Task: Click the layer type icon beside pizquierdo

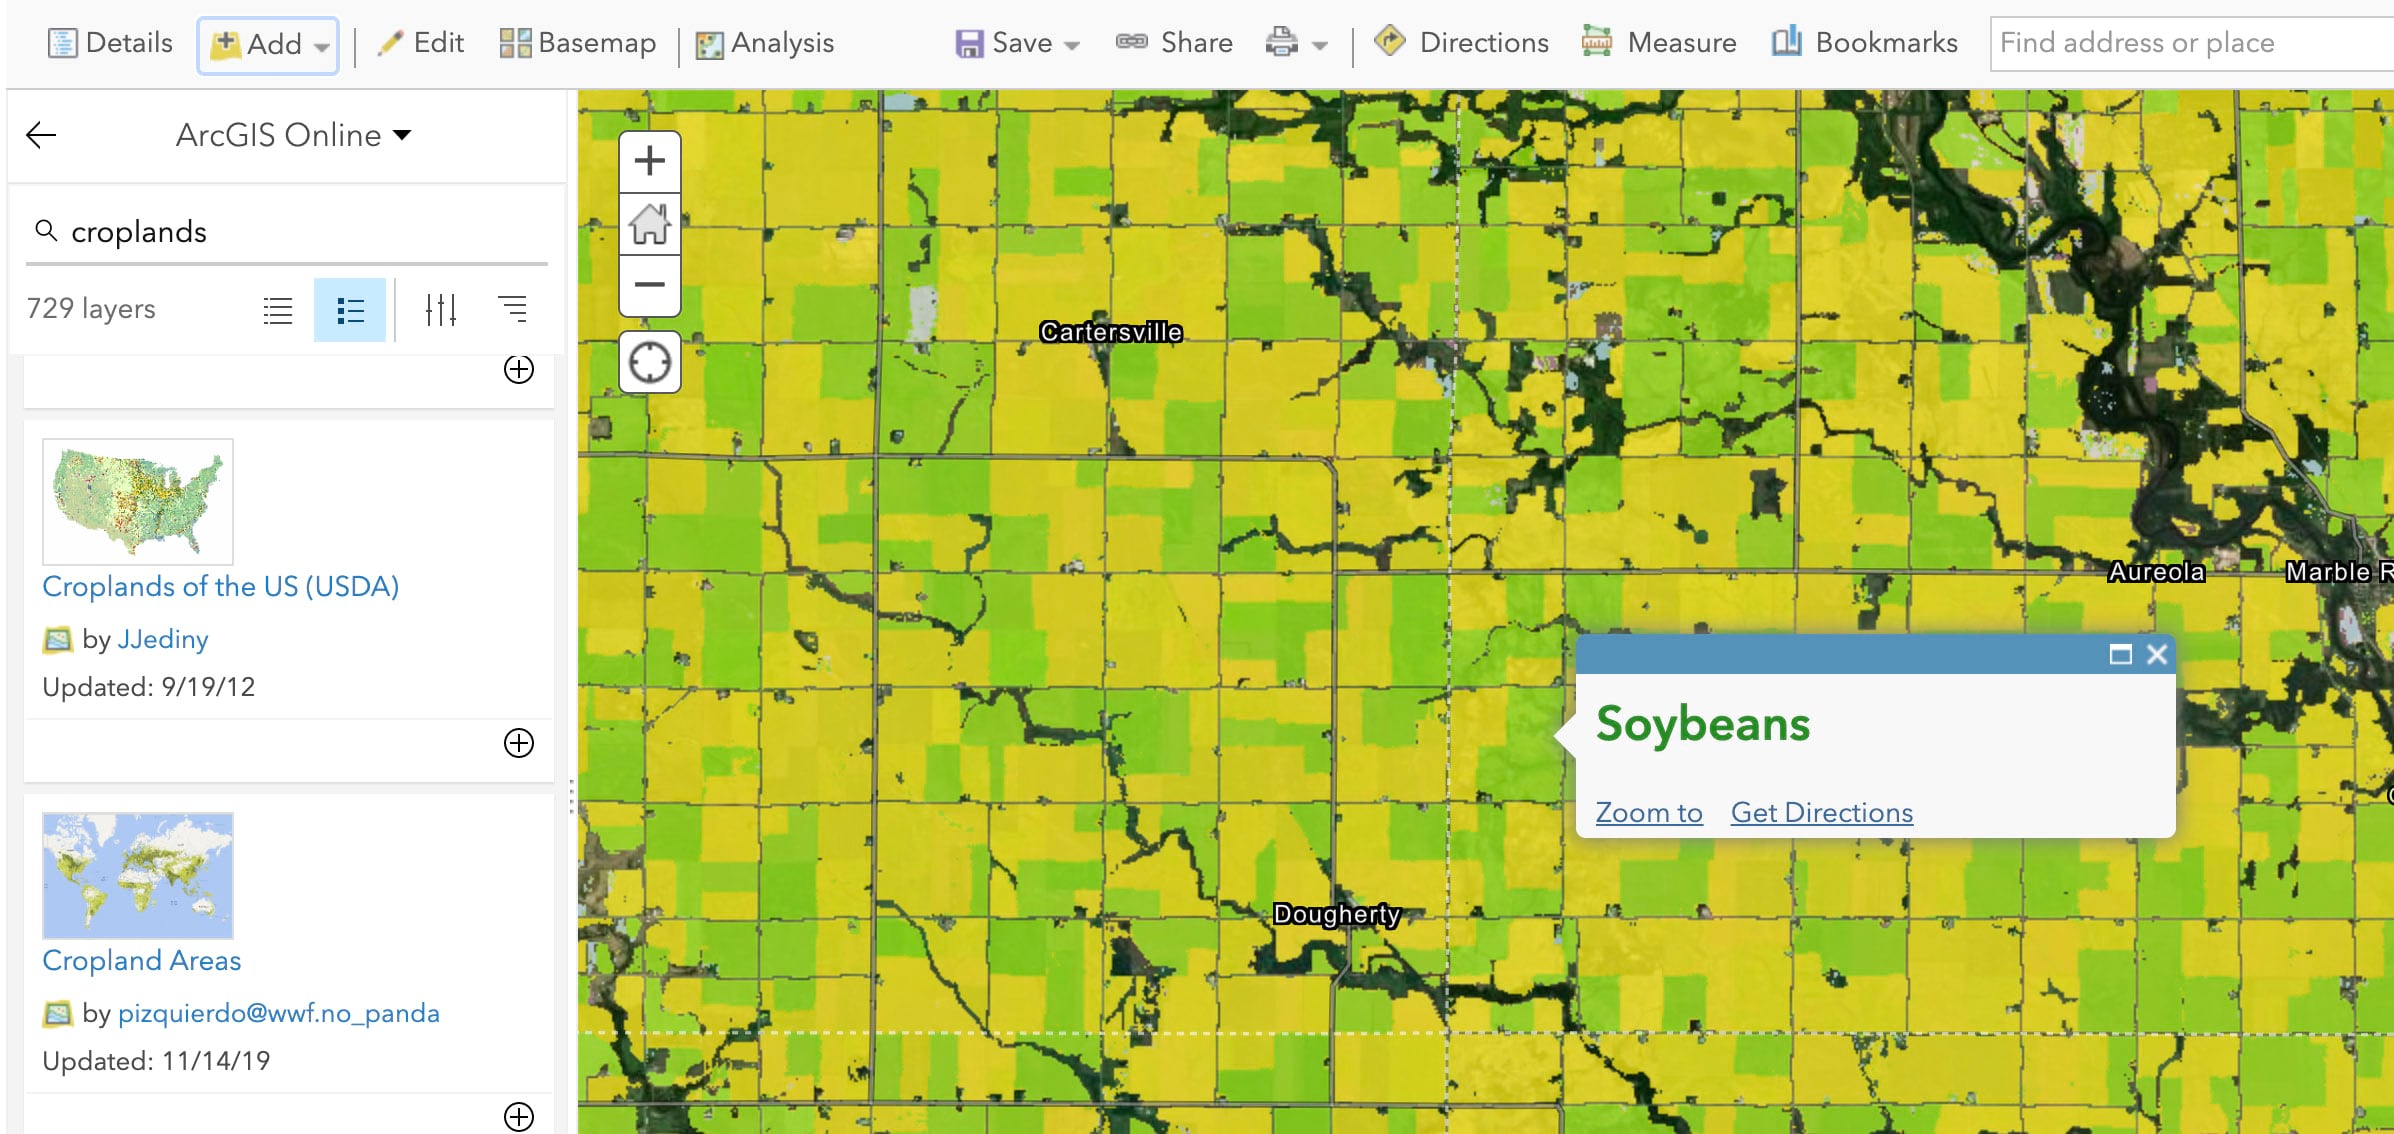Action: coord(58,1013)
